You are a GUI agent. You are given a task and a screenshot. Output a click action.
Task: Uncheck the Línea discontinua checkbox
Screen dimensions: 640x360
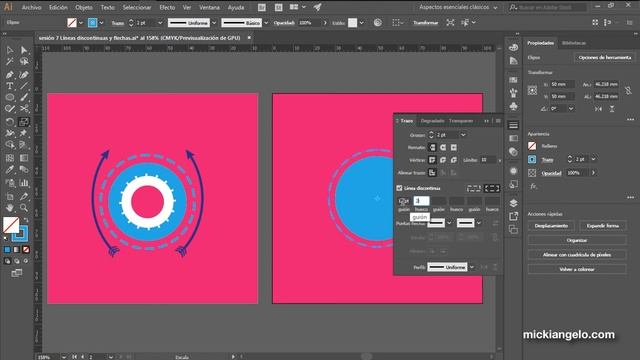click(x=399, y=188)
